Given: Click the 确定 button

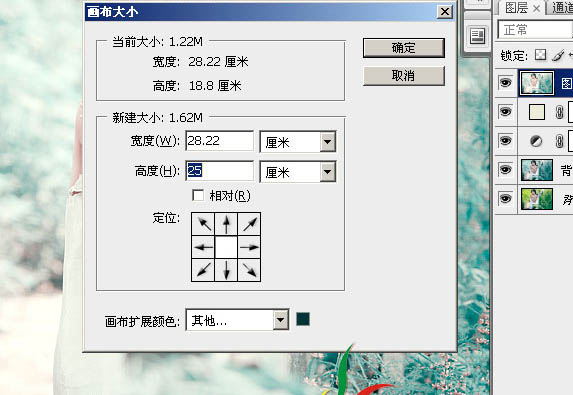Looking at the screenshot, I should tap(403, 48).
